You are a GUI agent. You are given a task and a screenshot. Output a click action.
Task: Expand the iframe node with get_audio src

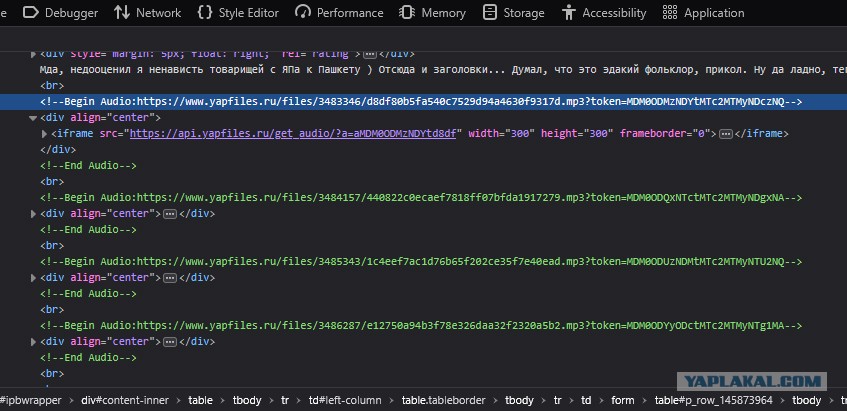[x=44, y=134]
